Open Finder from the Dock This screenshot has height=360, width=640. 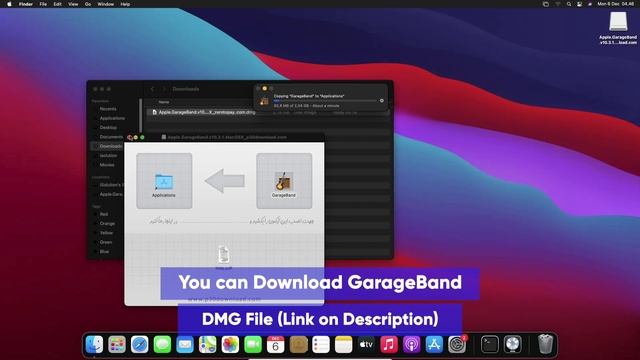pyautogui.click(x=94, y=344)
